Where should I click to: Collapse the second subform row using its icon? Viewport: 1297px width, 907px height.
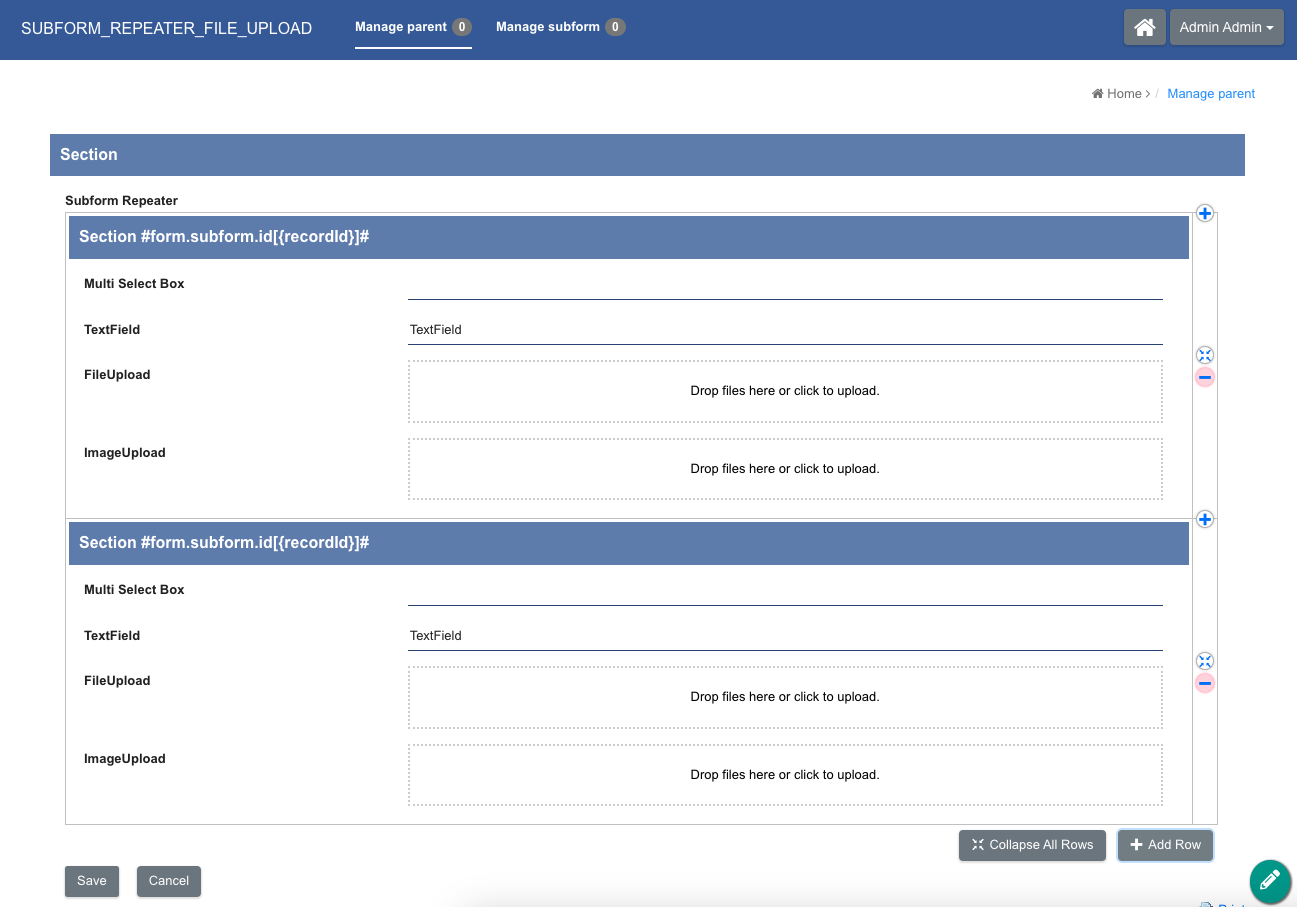[1205, 661]
